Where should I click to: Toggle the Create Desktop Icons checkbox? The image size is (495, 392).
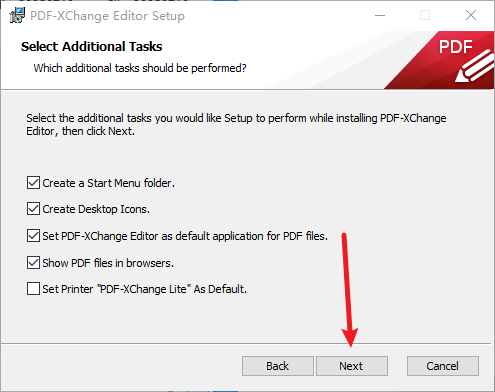(33, 209)
